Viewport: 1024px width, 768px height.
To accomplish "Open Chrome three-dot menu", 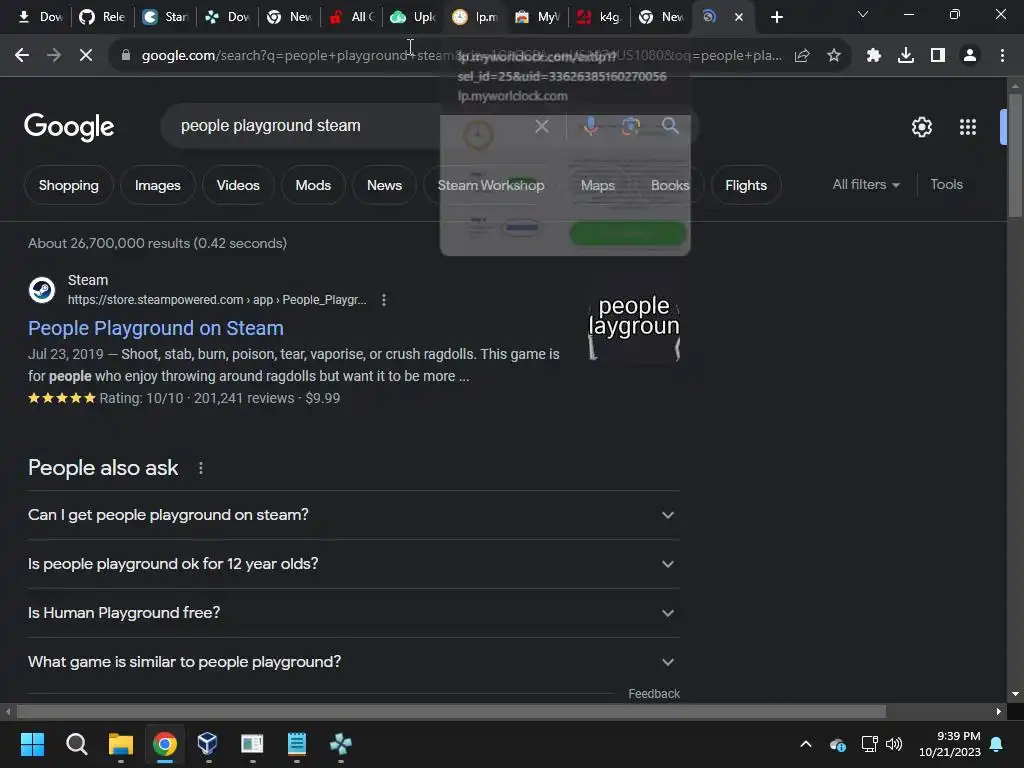I will [x=1002, y=56].
